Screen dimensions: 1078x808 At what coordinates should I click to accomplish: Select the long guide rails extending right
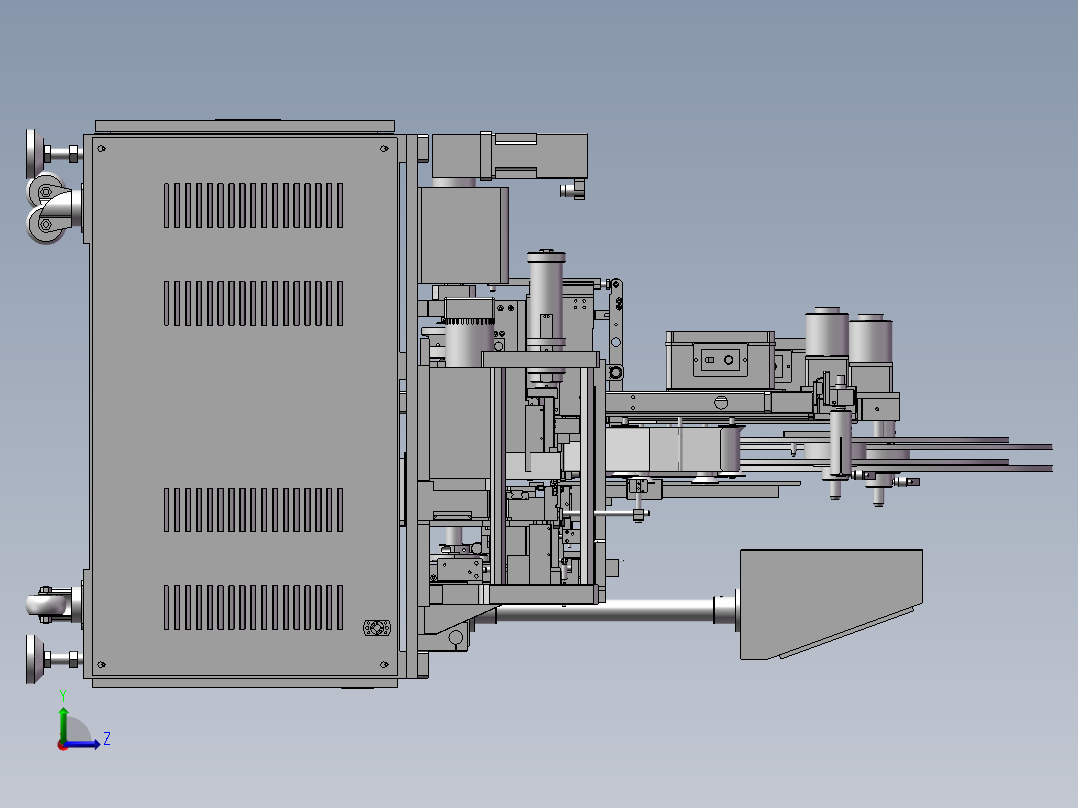pos(894,454)
